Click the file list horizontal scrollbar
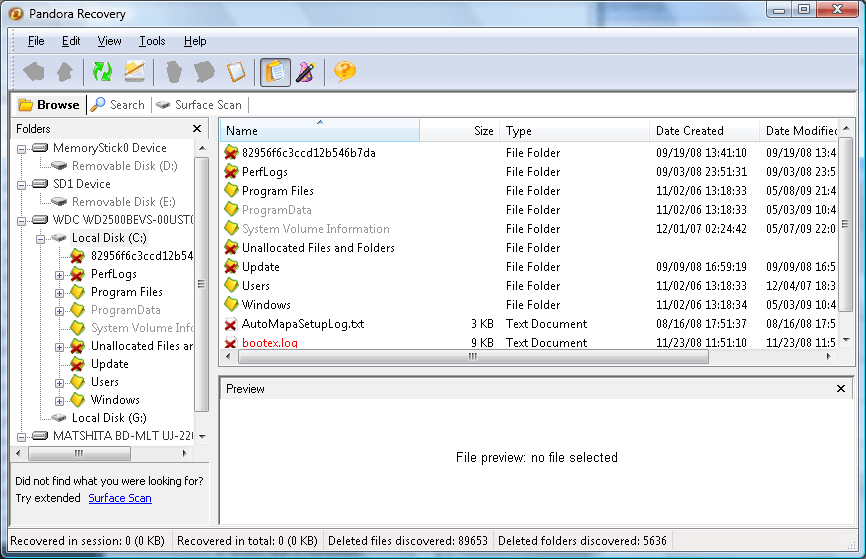 473,357
